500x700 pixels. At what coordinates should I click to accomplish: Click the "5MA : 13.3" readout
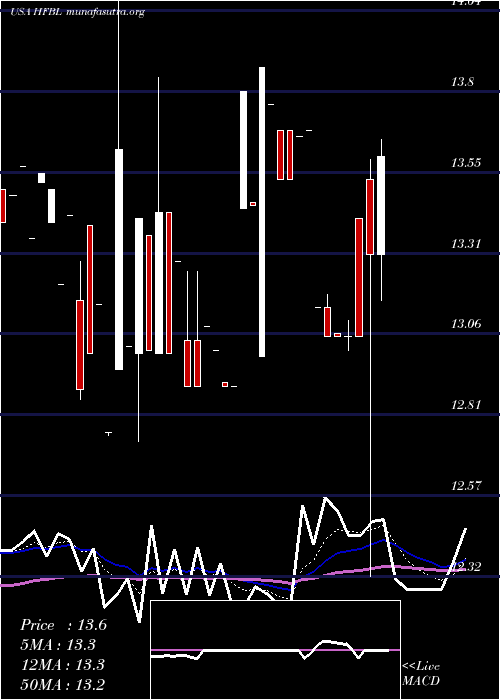click(58, 645)
